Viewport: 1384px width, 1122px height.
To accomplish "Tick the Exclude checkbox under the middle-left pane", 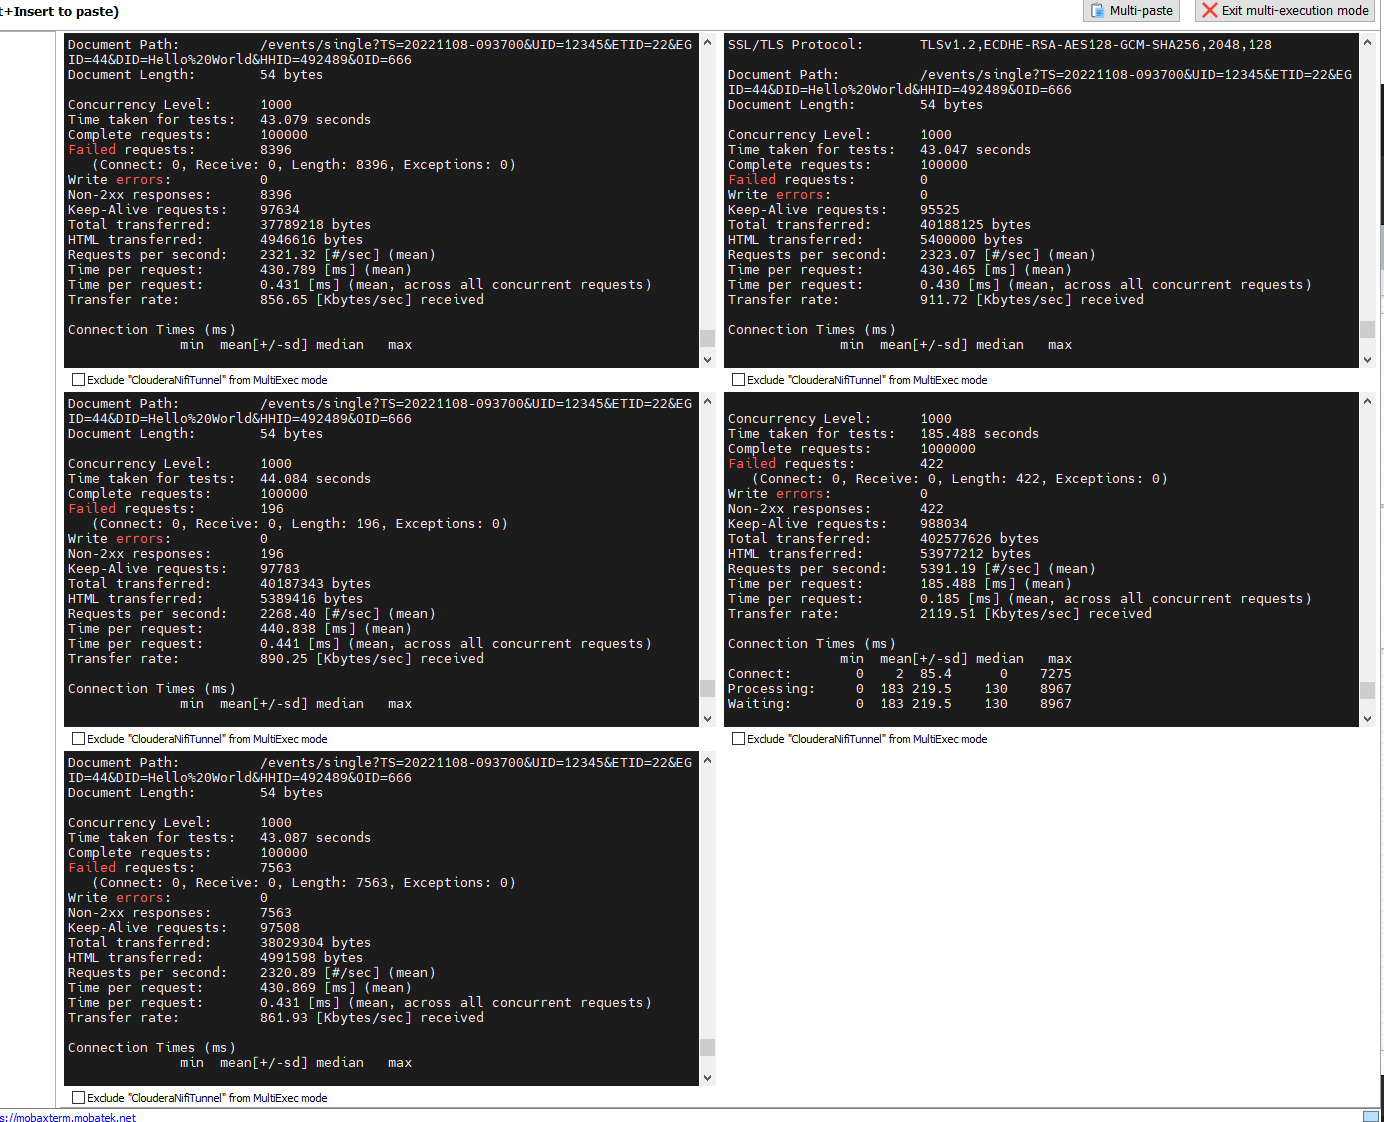I will point(78,738).
